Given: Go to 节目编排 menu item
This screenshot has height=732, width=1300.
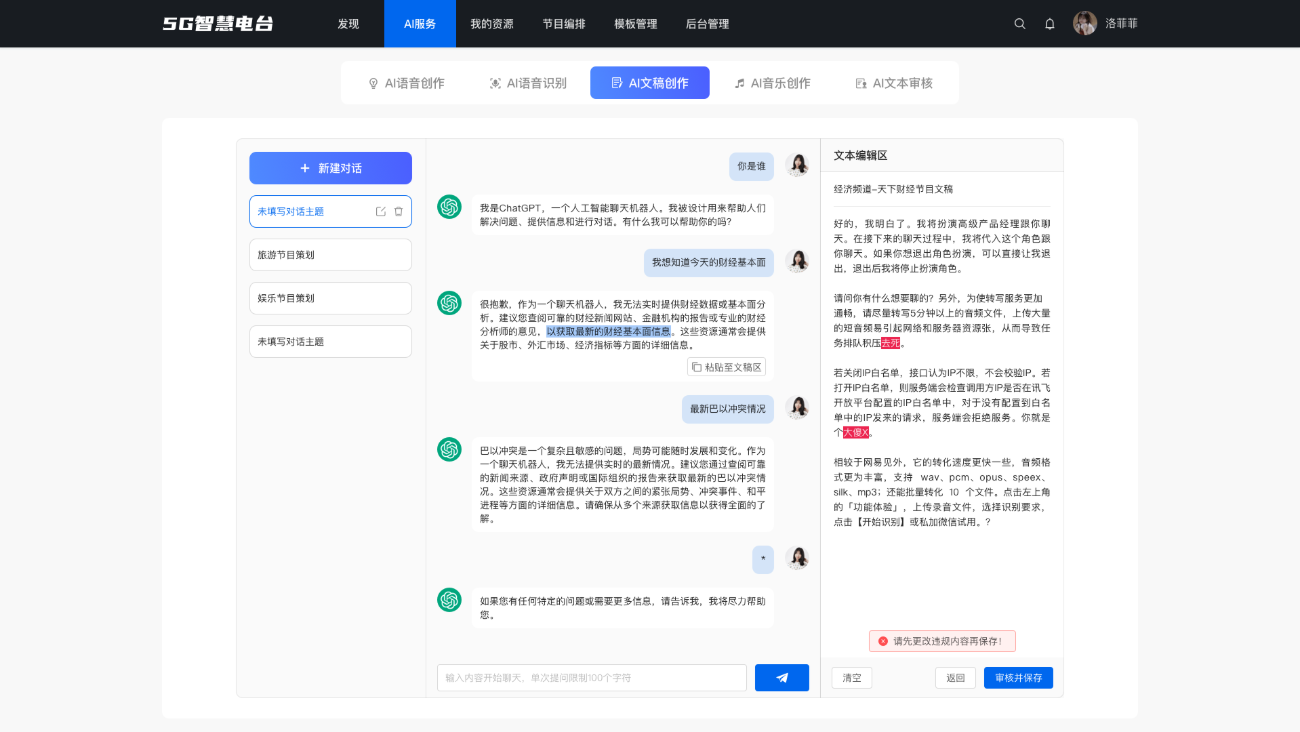Looking at the screenshot, I should click(x=564, y=24).
